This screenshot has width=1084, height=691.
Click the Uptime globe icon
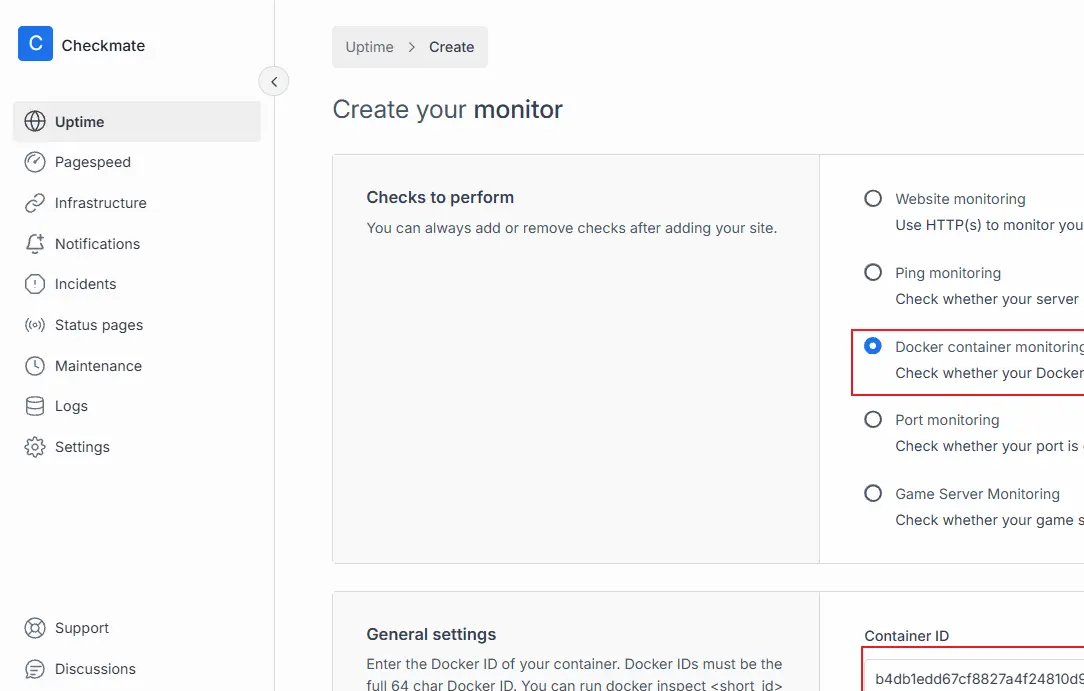coord(35,122)
